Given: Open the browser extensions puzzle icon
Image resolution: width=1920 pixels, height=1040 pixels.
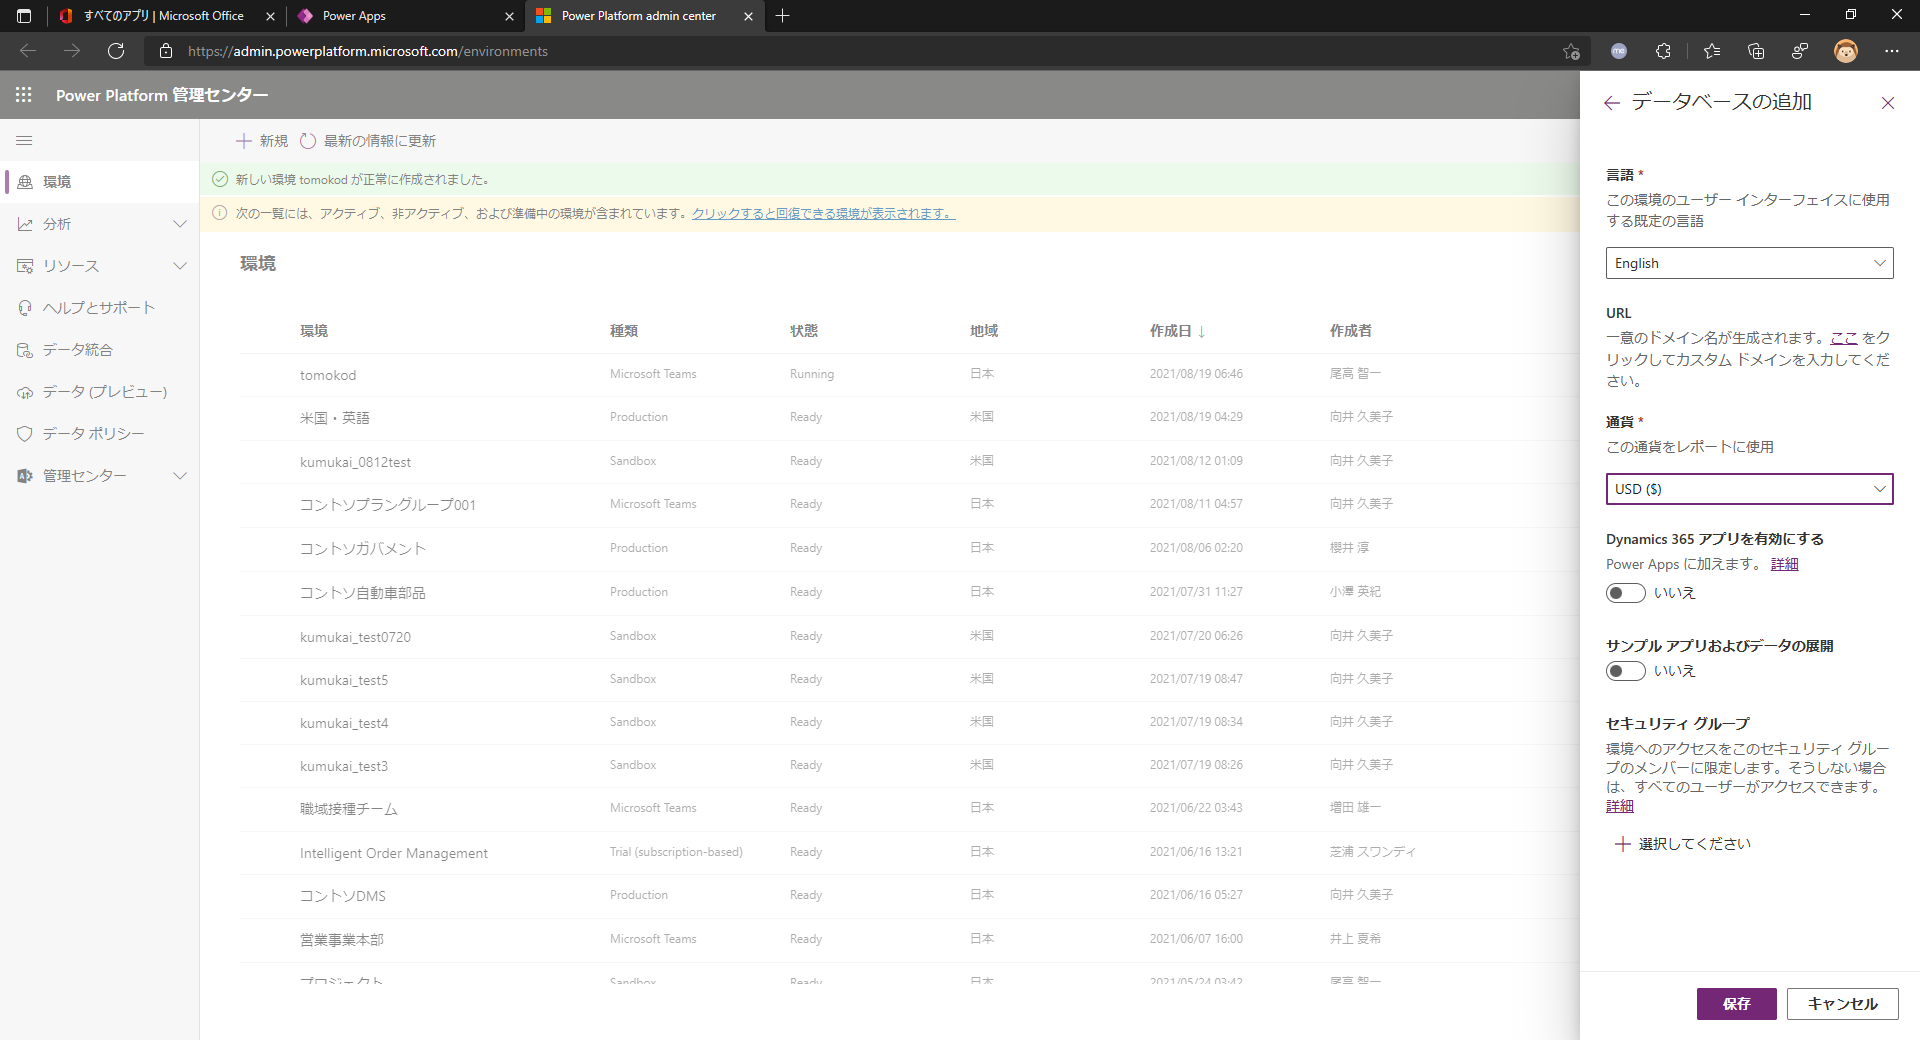Looking at the screenshot, I should pyautogui.click(x=1663, y=51).
